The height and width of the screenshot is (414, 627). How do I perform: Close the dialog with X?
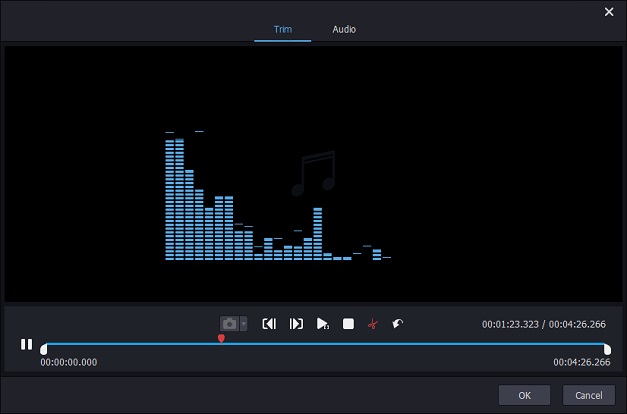[609, 12]
